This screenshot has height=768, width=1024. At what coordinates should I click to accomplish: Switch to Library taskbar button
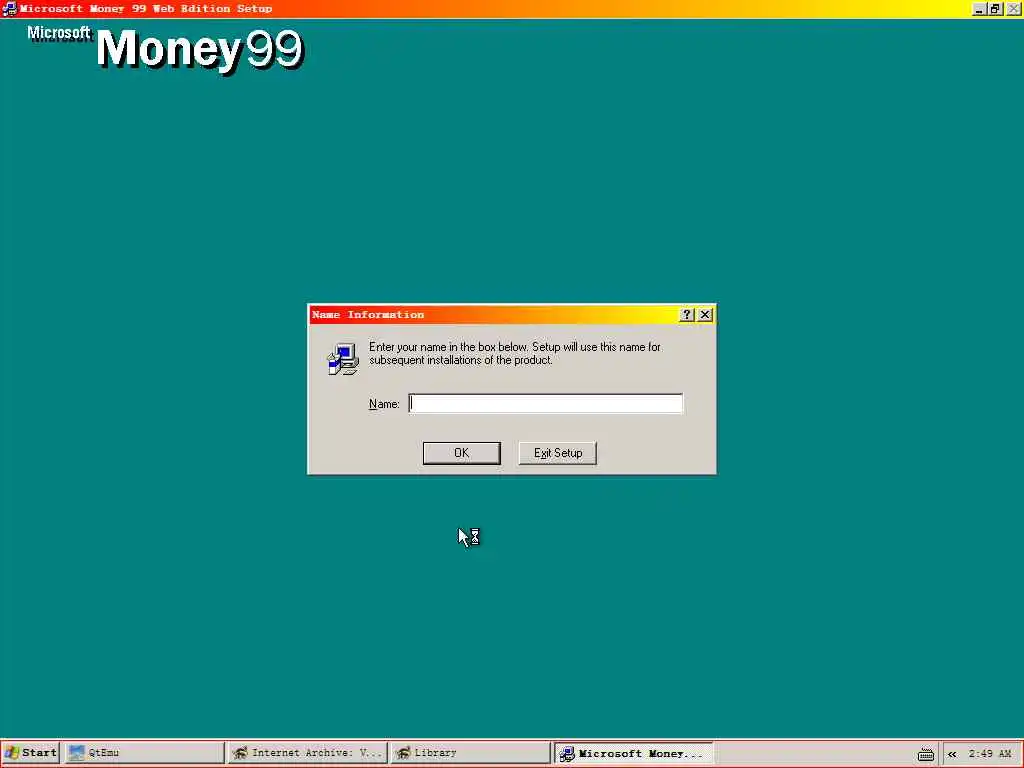[470, 753]
